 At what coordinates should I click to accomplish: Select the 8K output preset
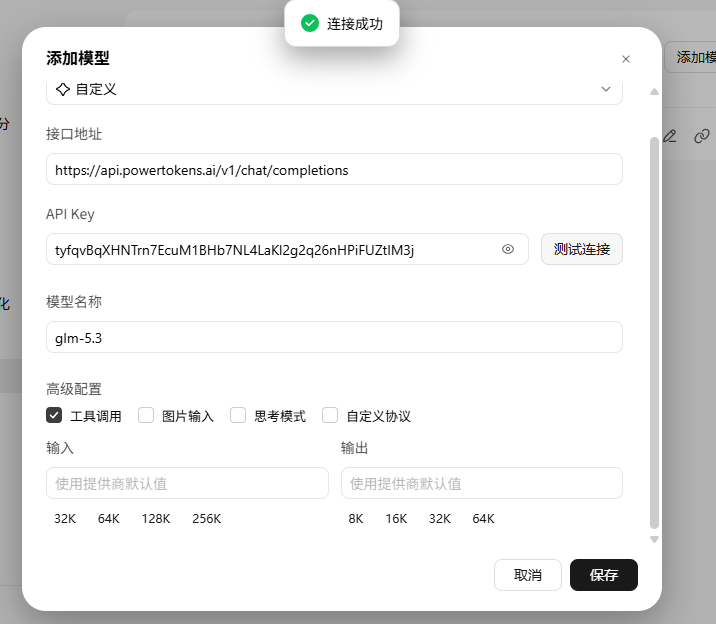click(356, 519)
